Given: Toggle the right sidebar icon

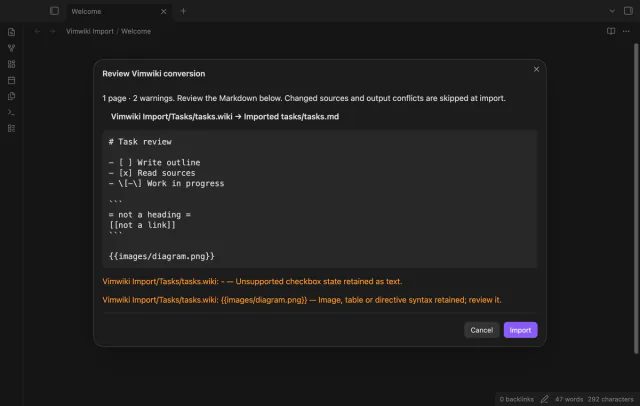Looking at the screenshot, I should (x=628, y=11).
